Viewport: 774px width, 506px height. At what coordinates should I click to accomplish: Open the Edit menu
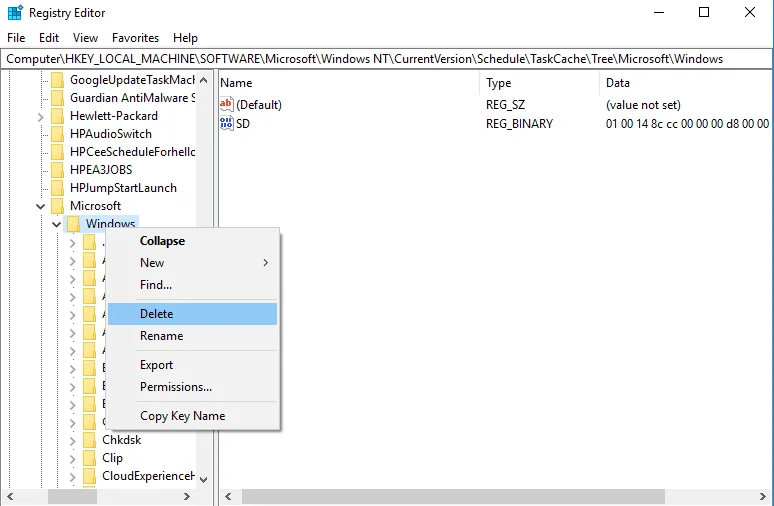tap(49, 38)
